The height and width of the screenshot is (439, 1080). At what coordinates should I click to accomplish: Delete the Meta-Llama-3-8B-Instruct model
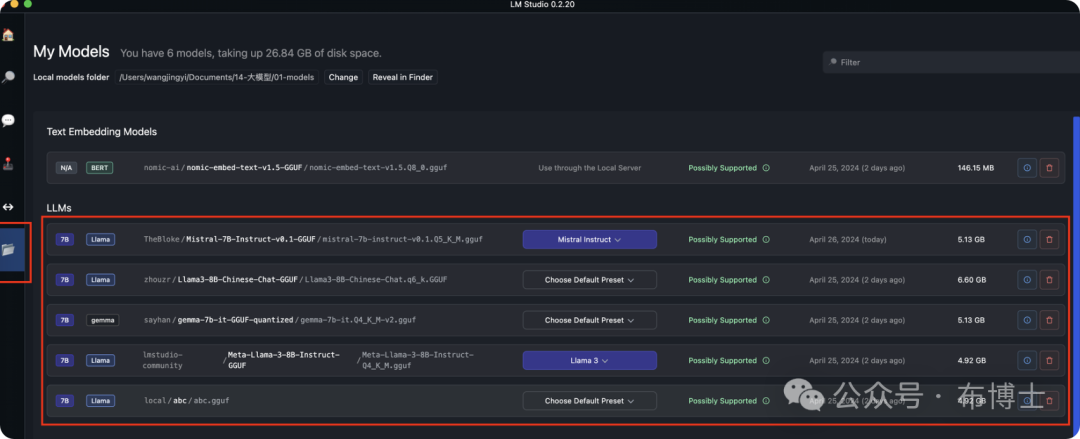1049,360
